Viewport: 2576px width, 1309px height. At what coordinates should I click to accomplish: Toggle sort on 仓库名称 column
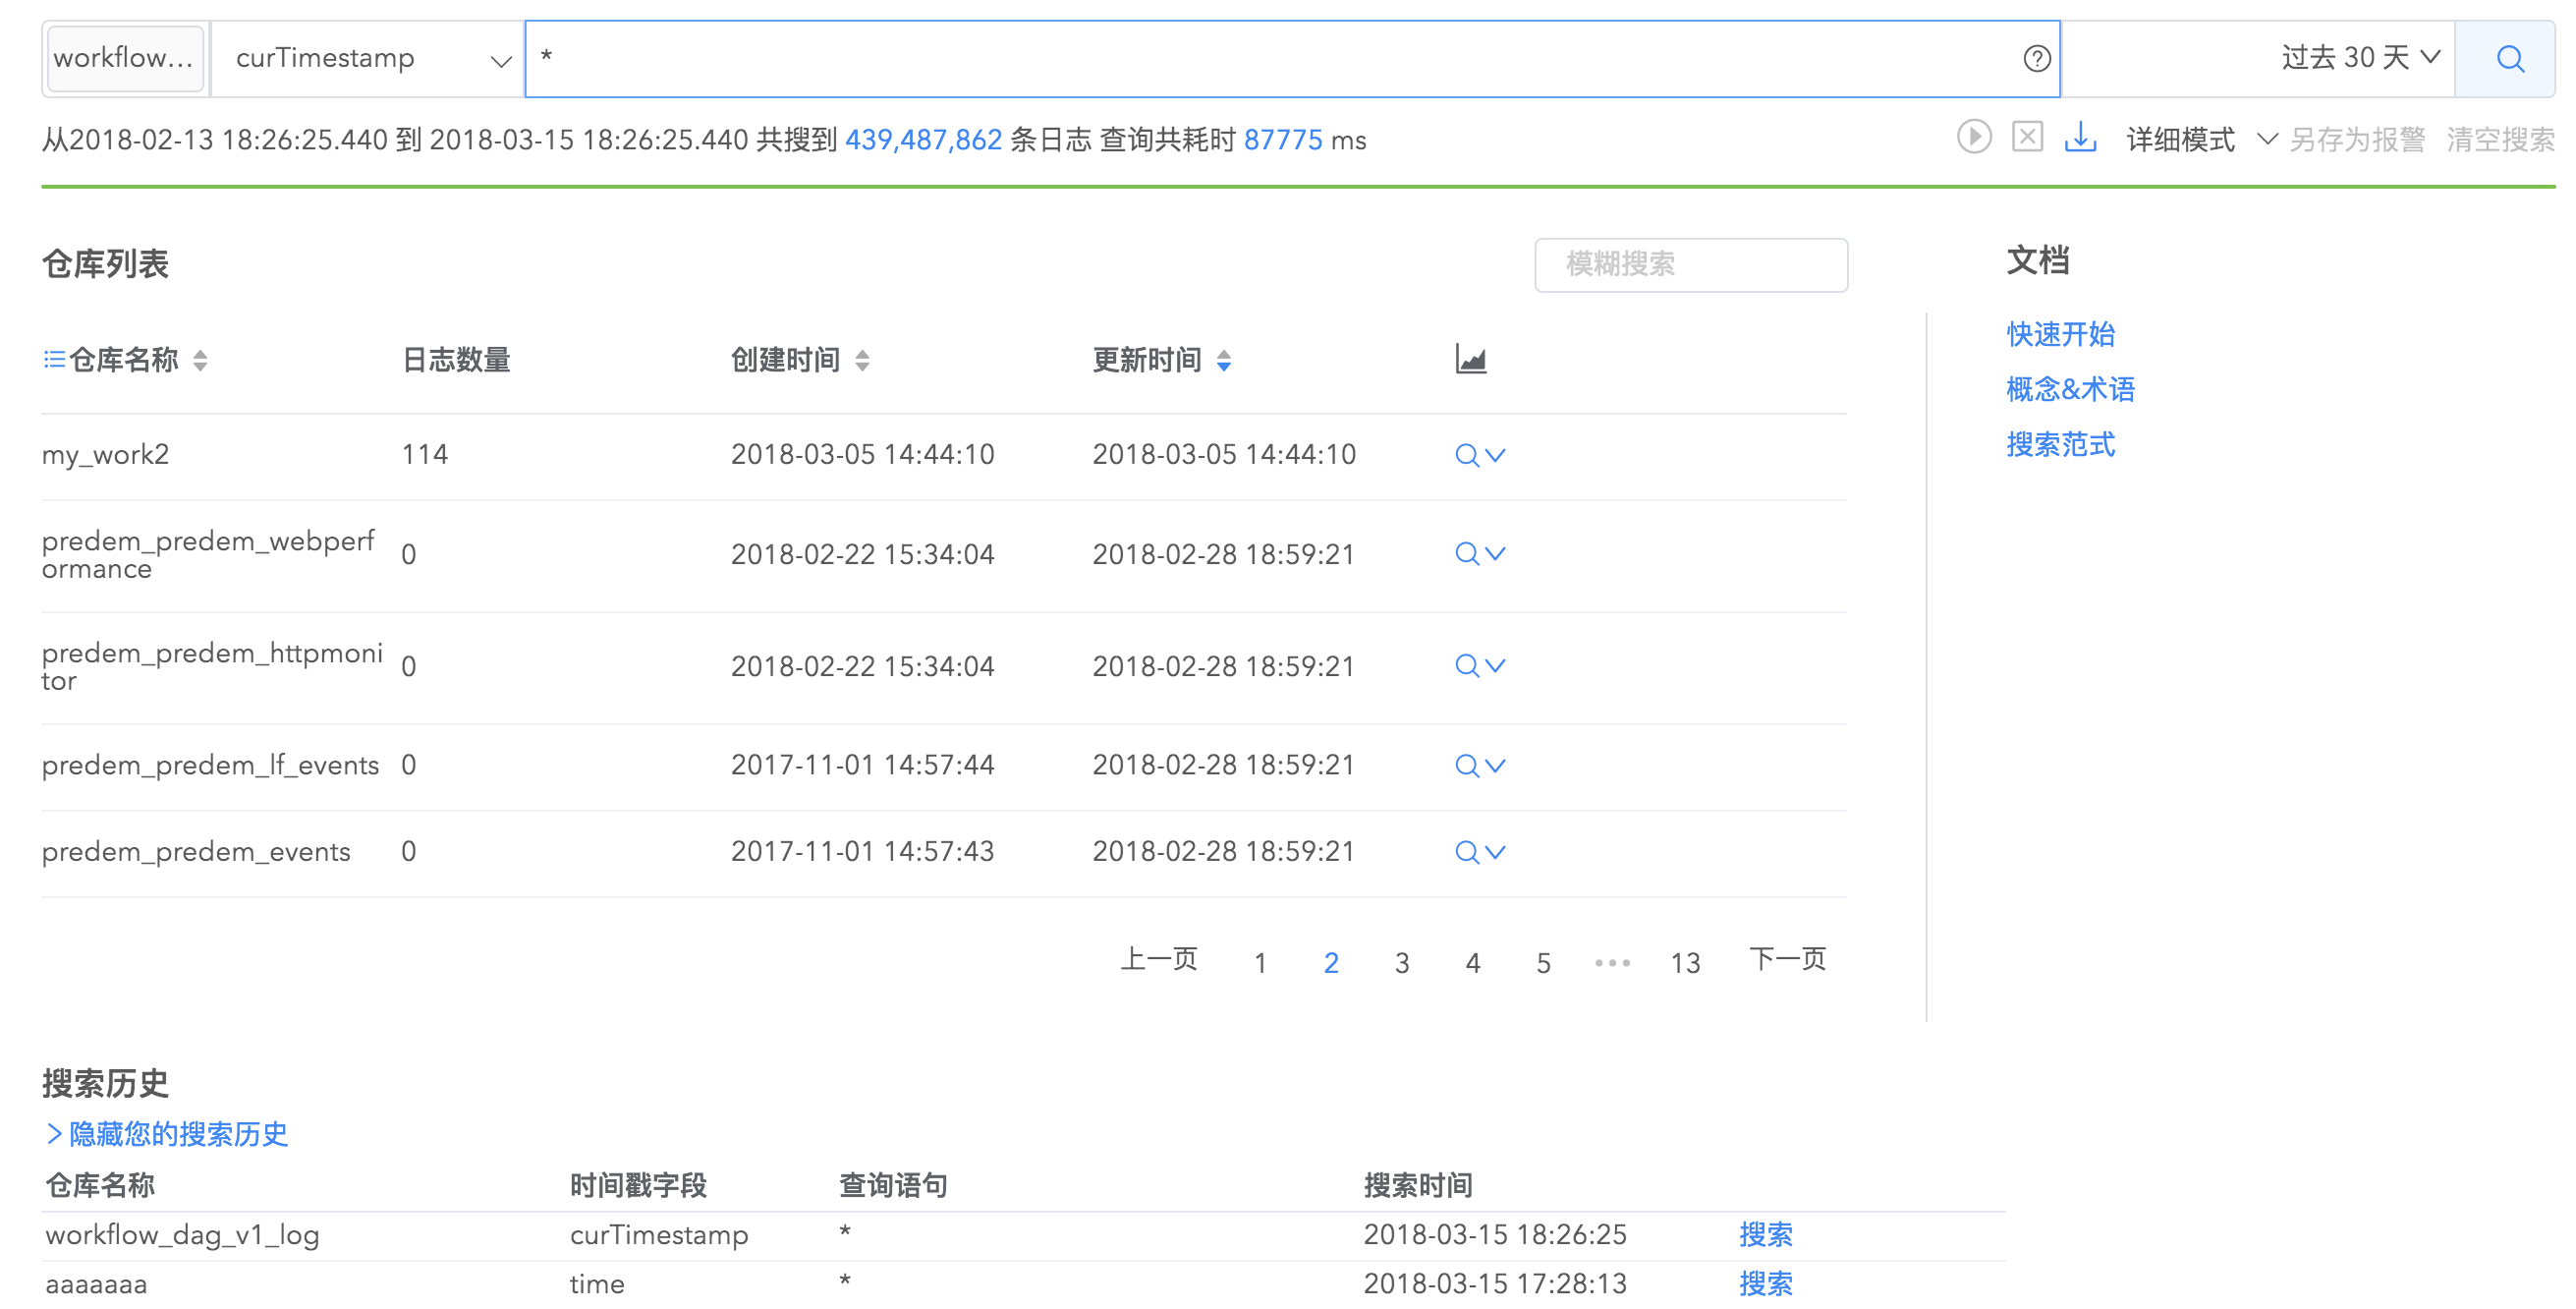pyautogui.click(x=200, y=360)
